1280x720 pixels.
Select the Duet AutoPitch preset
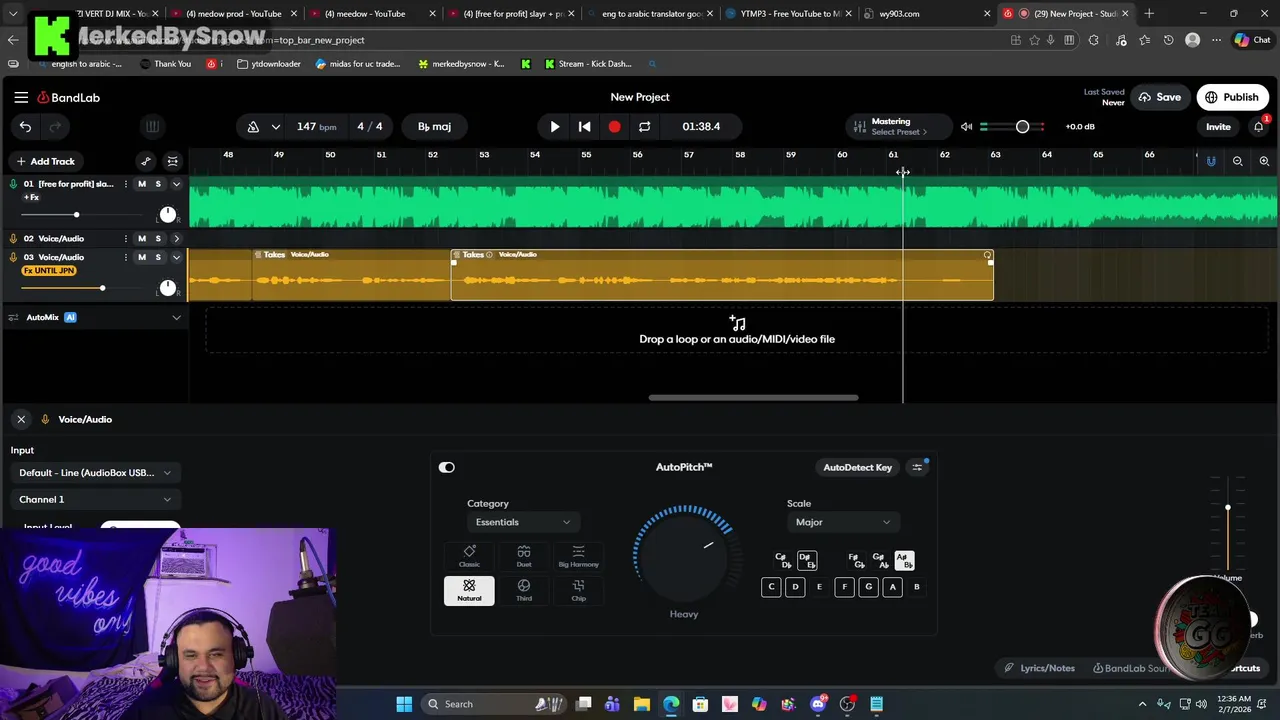[524, 557]
